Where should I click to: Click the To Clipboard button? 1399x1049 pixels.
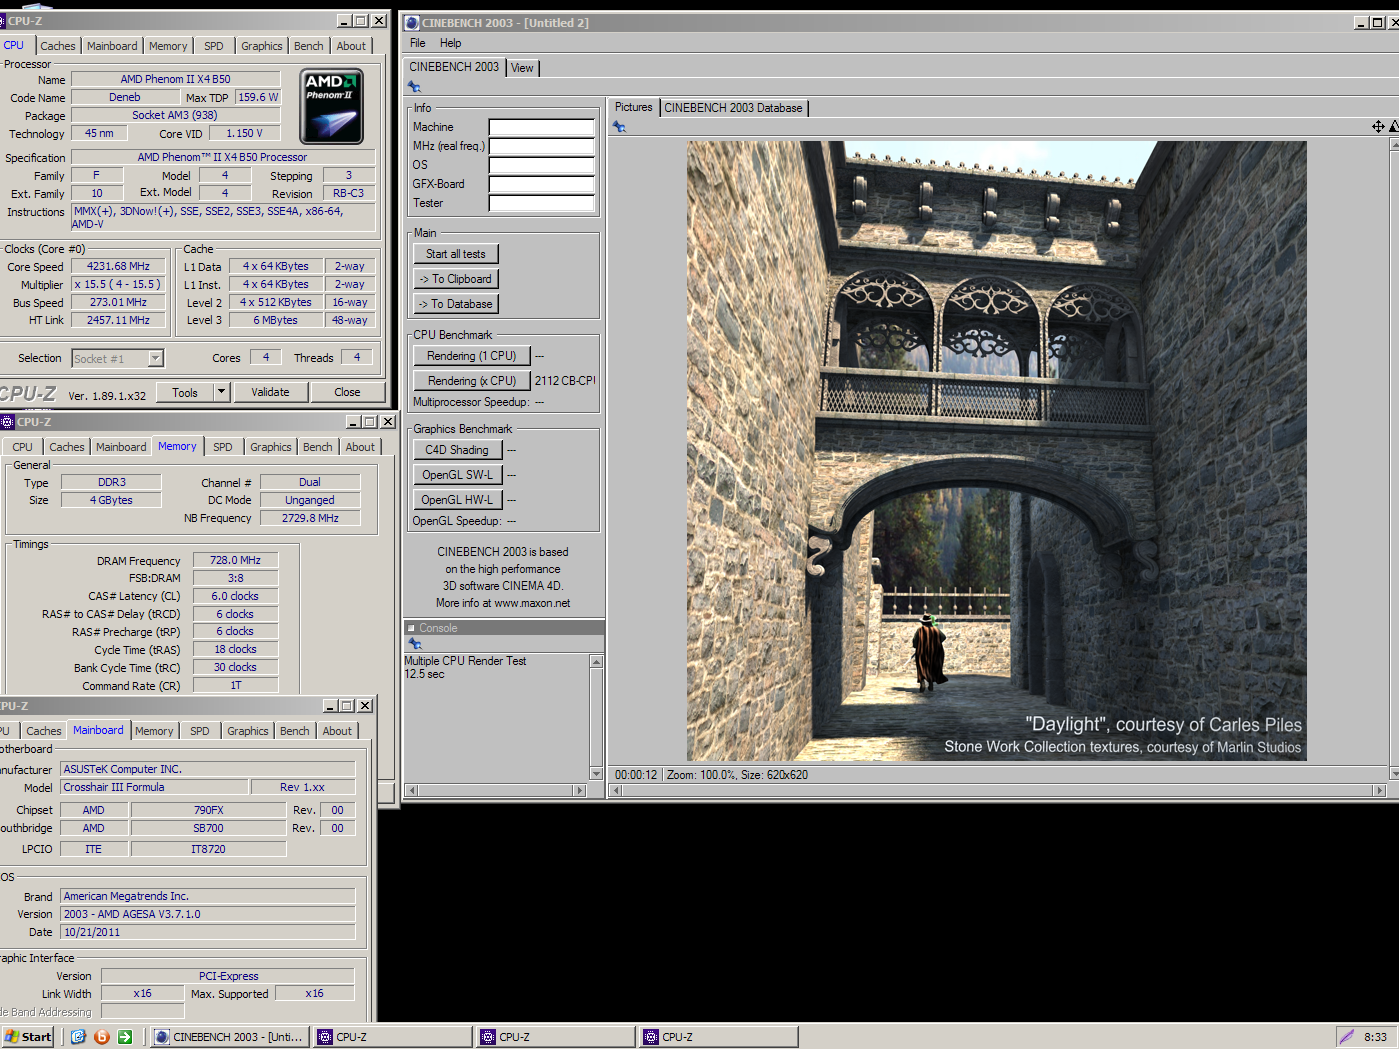coord(456,279)
